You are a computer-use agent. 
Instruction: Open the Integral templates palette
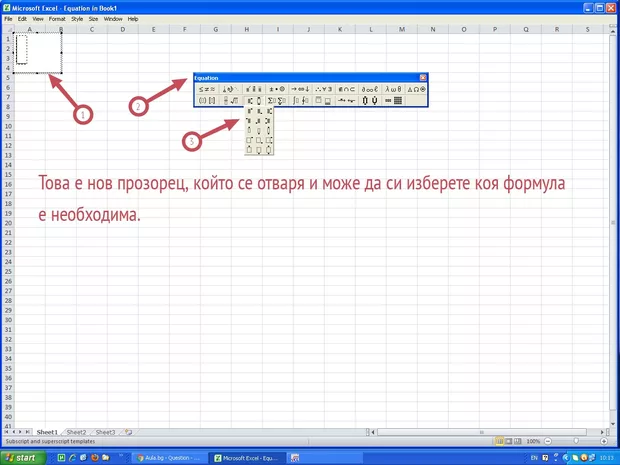300,101
